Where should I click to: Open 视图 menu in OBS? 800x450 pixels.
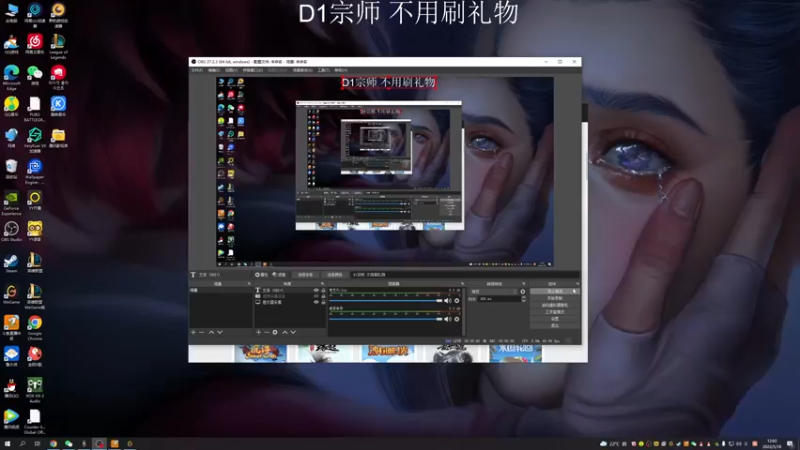click(x=232, y=70)
